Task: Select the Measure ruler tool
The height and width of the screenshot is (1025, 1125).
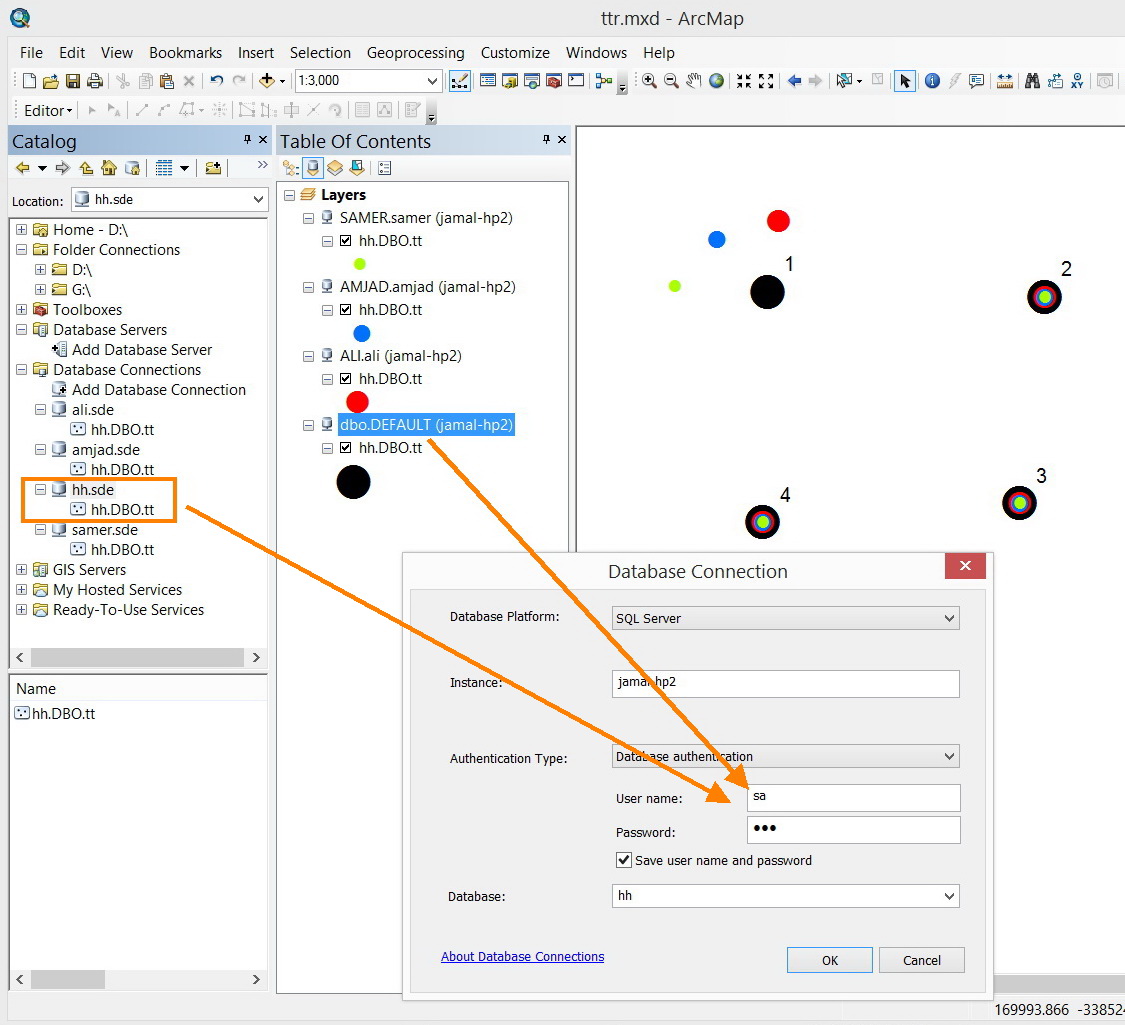Action: click(x=1004, y=81)
